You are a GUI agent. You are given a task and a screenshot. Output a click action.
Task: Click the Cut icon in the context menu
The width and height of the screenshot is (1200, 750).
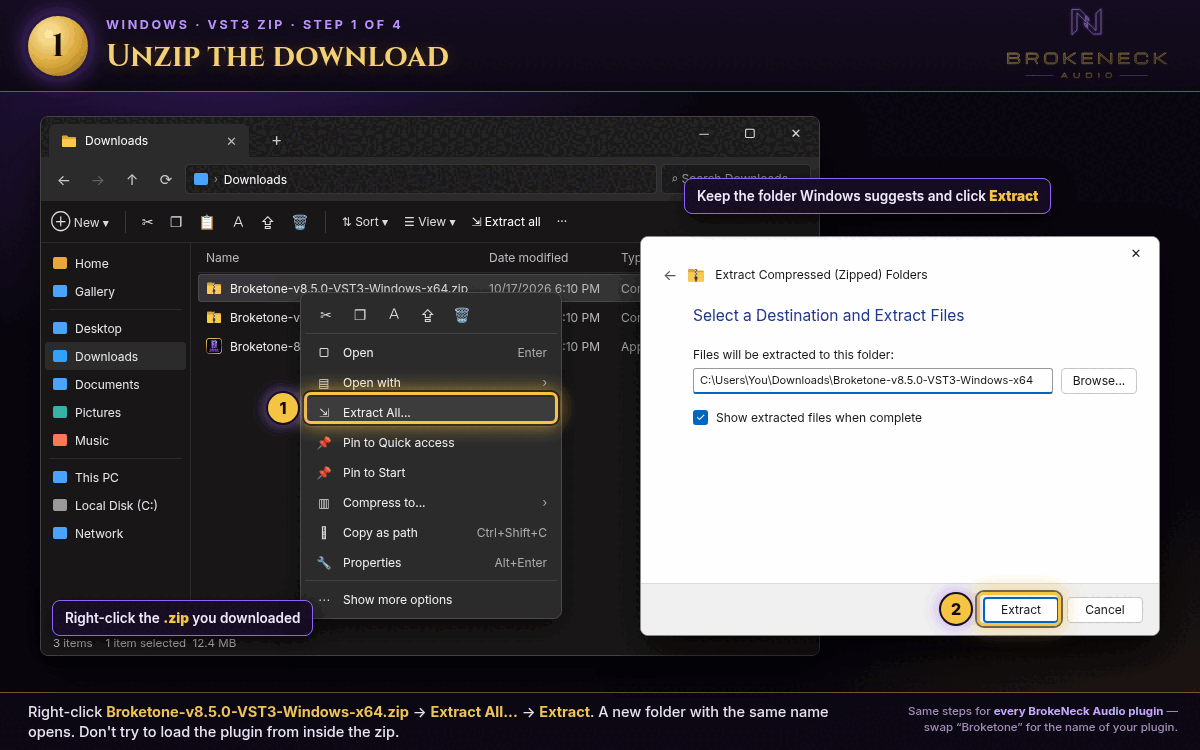(325, 315)
